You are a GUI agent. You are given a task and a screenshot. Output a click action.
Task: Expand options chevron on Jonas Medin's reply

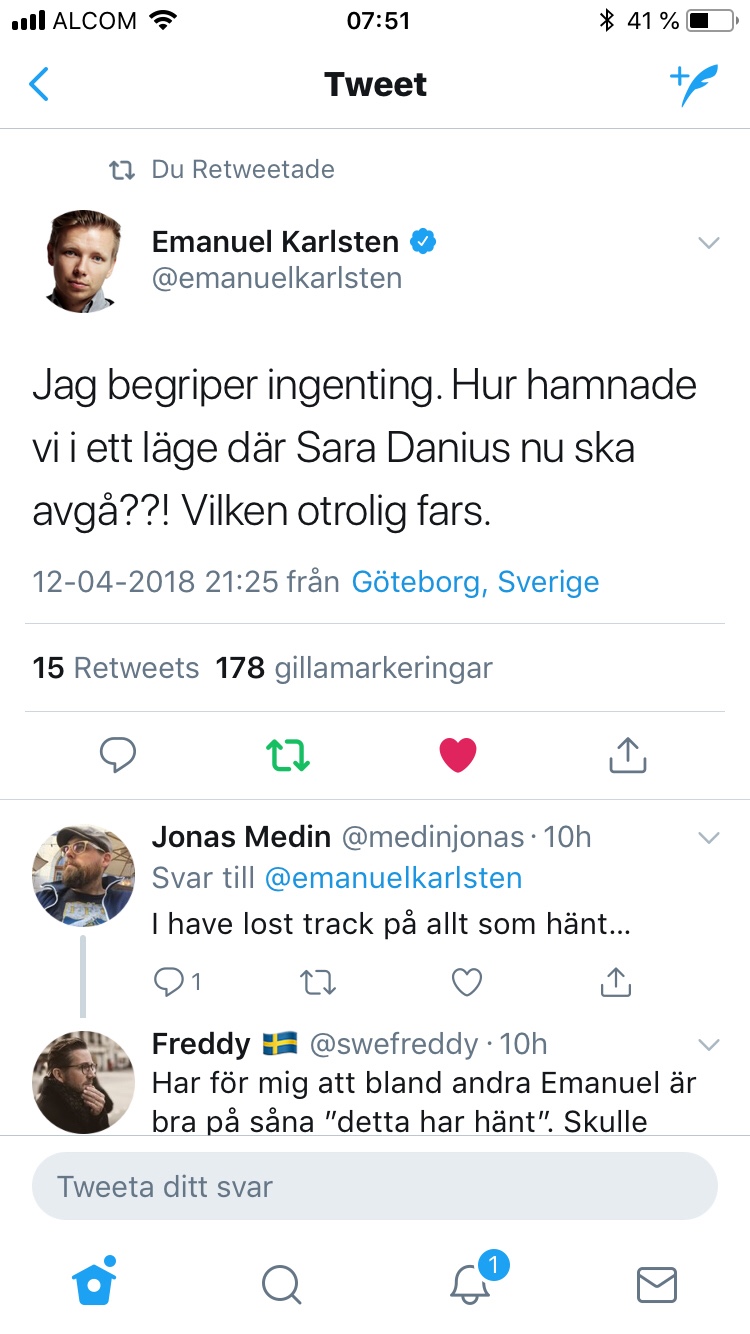[708, 838]
